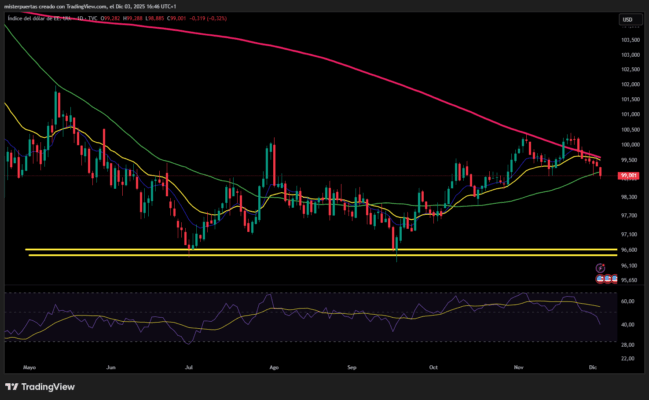Click the Oct label on time axis

433,366
